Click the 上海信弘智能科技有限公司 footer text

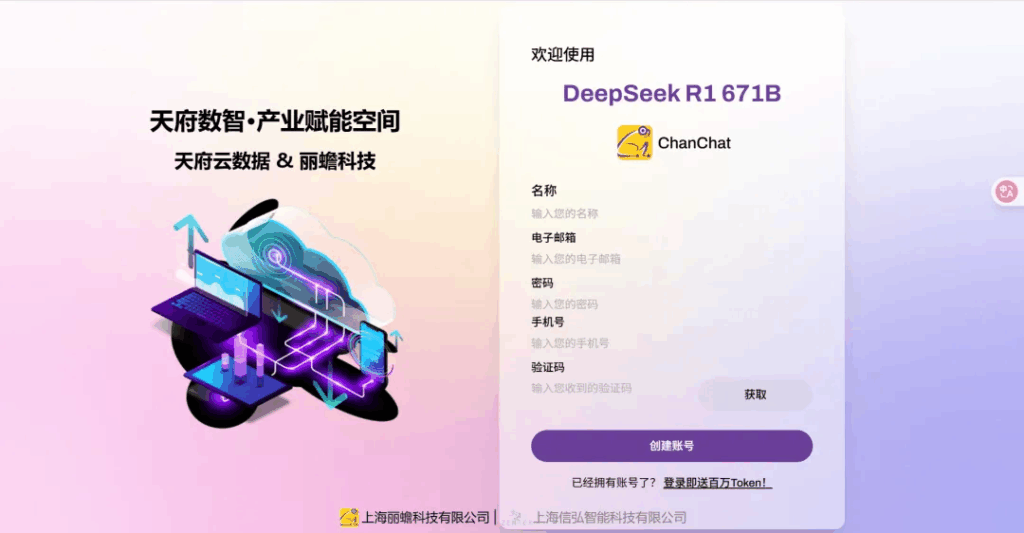[609, 517]
